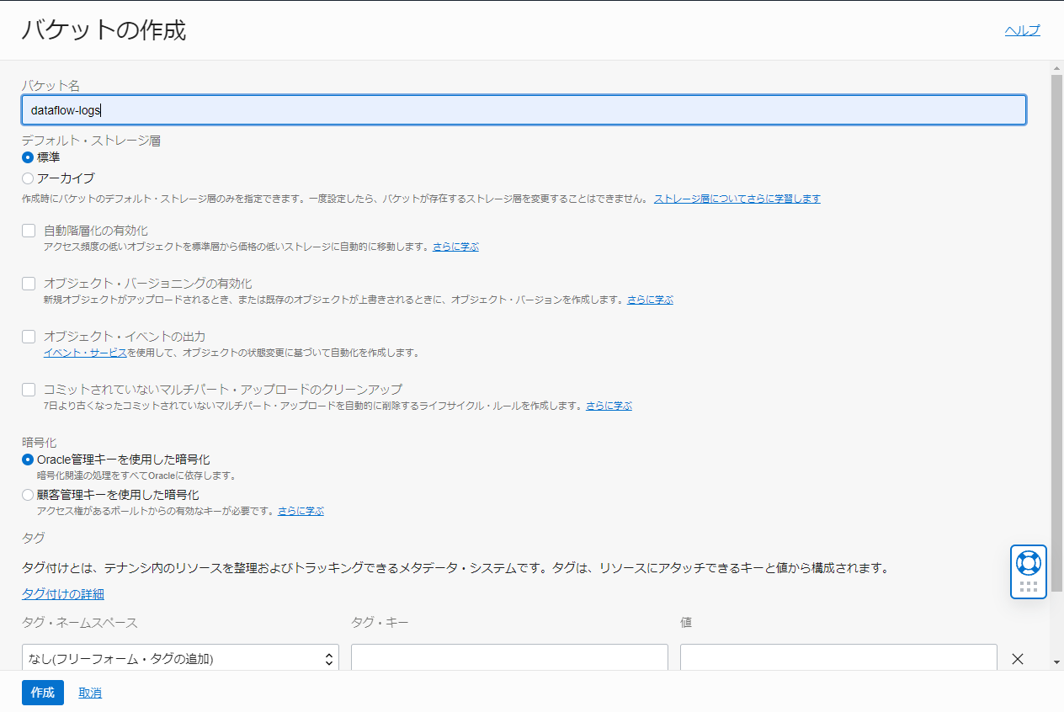Open the ヘルプ link
The width and height of the screenshot is (1064, 712).
pos(1022,31)
